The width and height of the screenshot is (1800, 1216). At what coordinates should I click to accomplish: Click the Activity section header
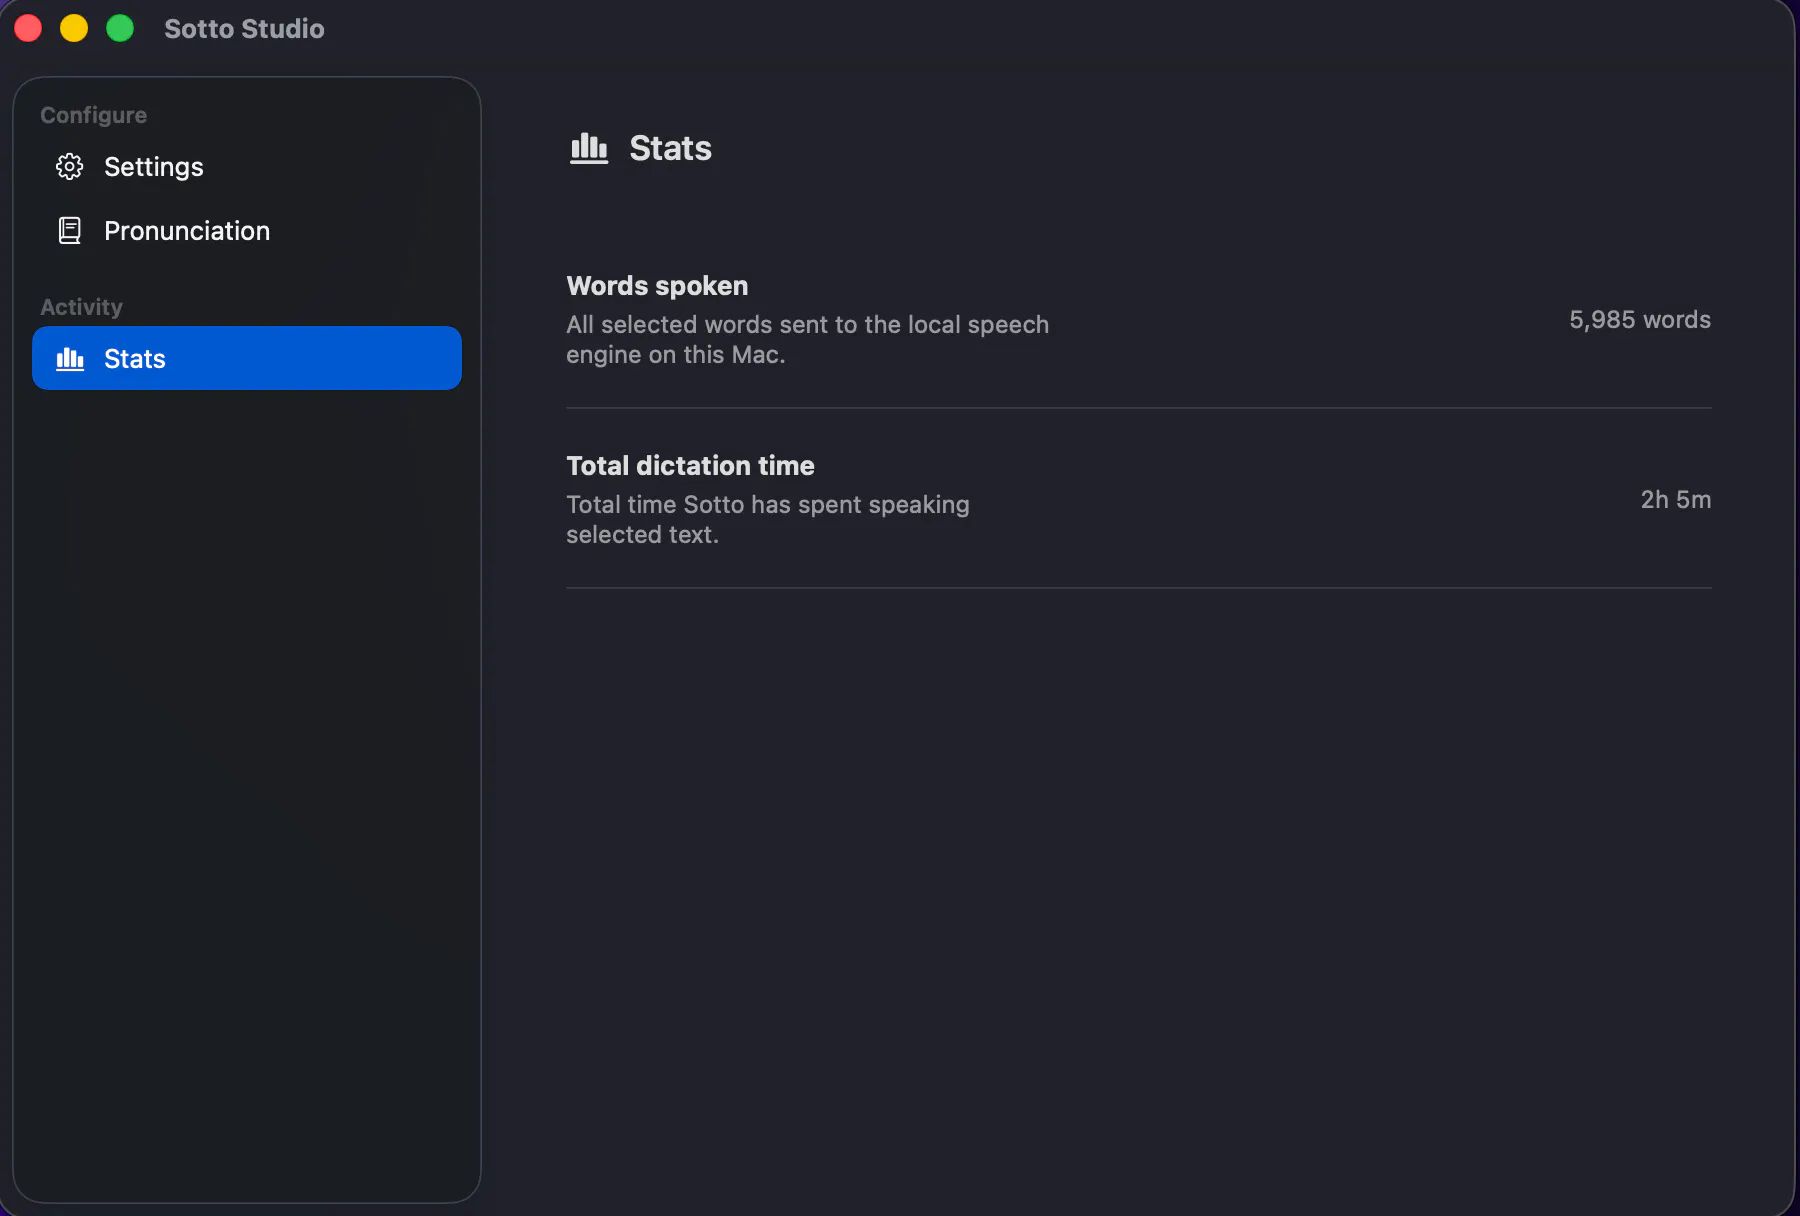click(81, 307)
